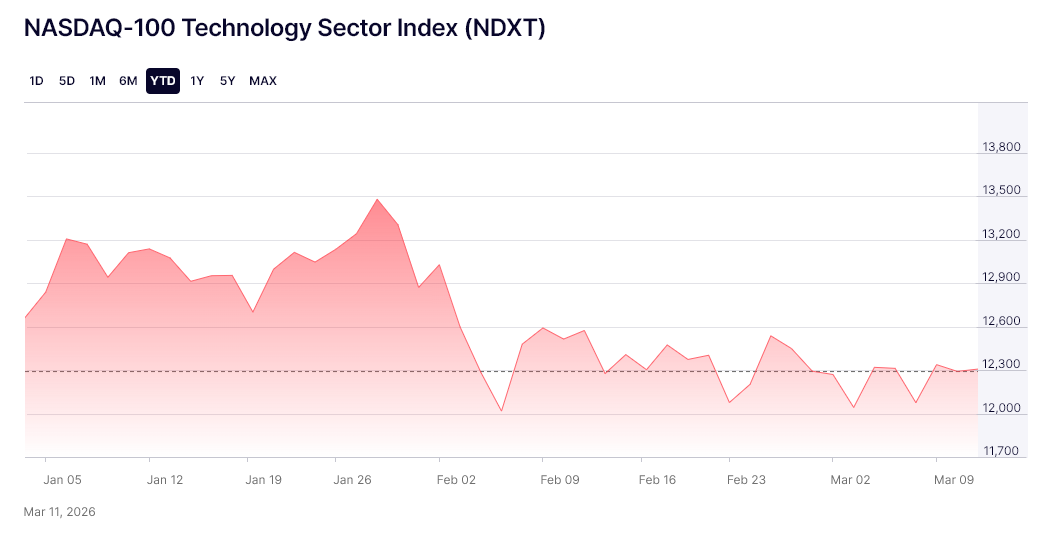Click the Jan 19 date marker
The image size is (1060, 539).
click(263, 480)
